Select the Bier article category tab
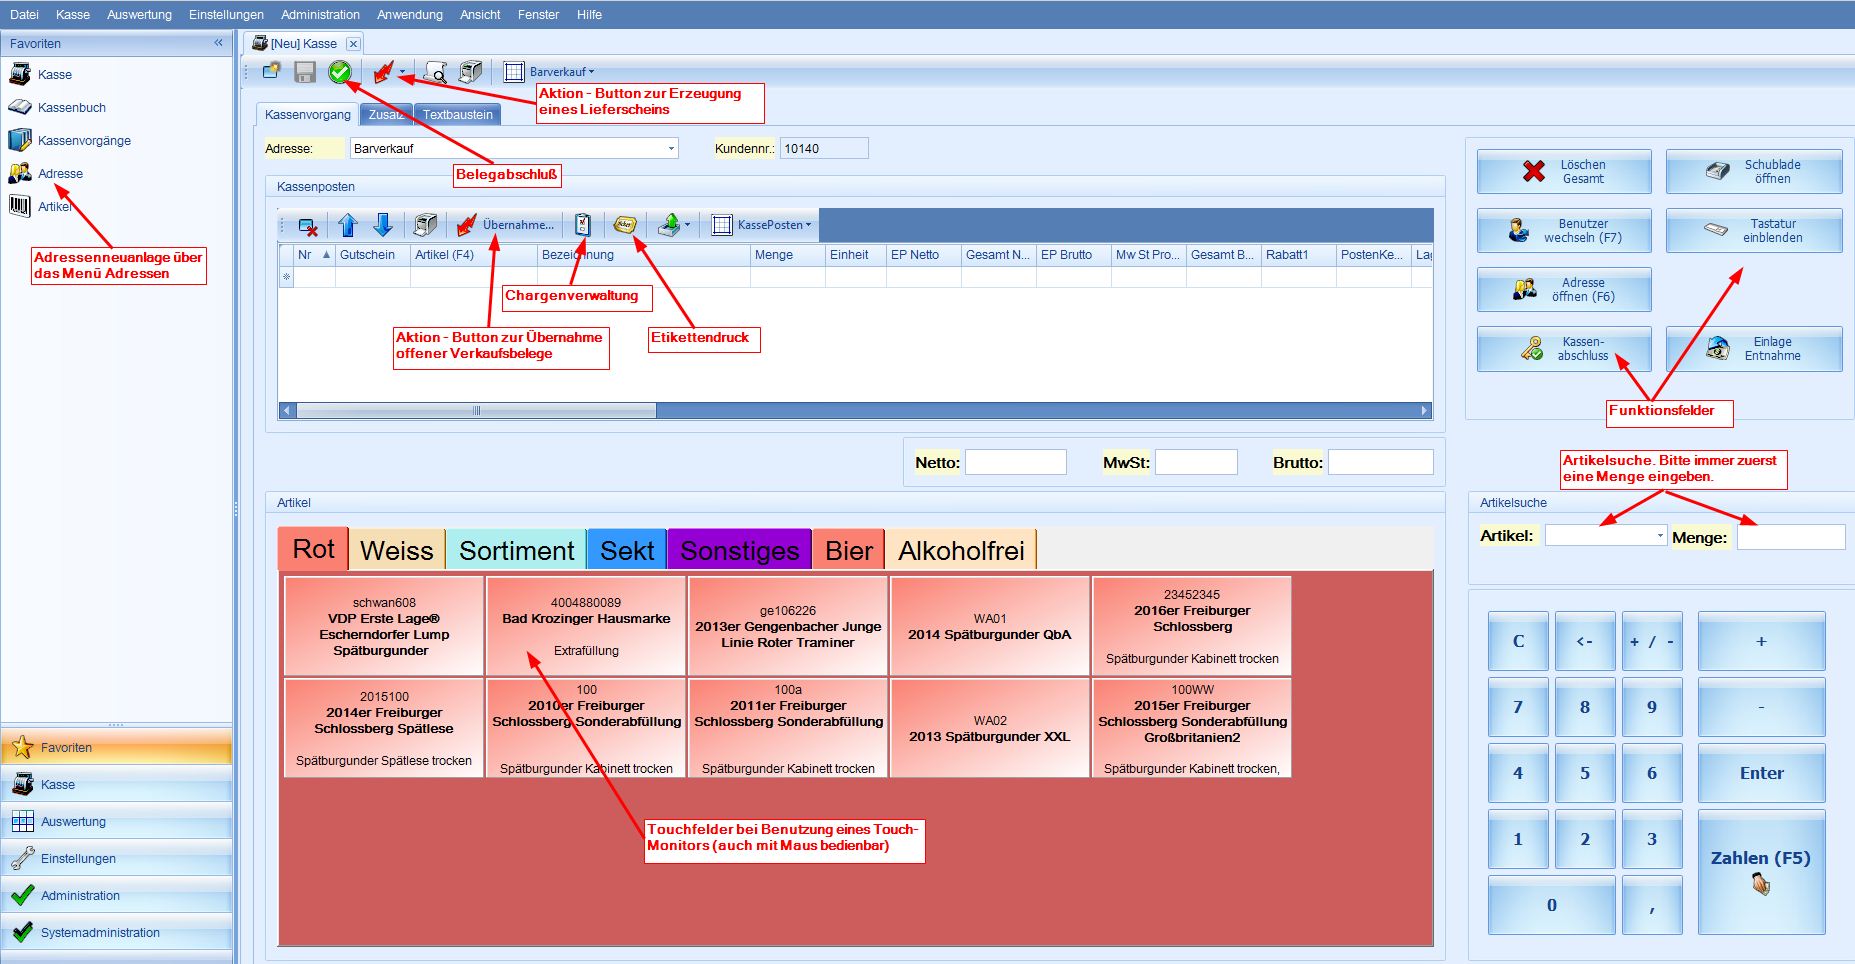Image resolution: width=1855 pixels, height=964 pixels. pyautogui.click(x=849, y=550)
